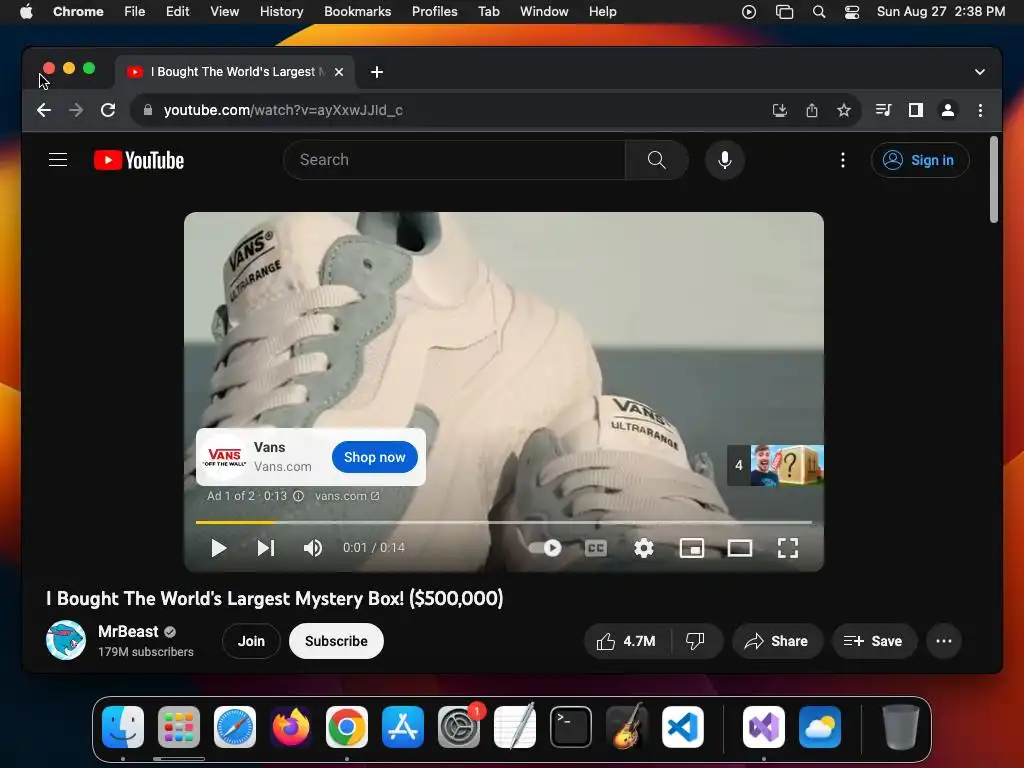The image size is (1024, 768).
Task: Open Chrome profile icon
Action: (x=948, y=110)
